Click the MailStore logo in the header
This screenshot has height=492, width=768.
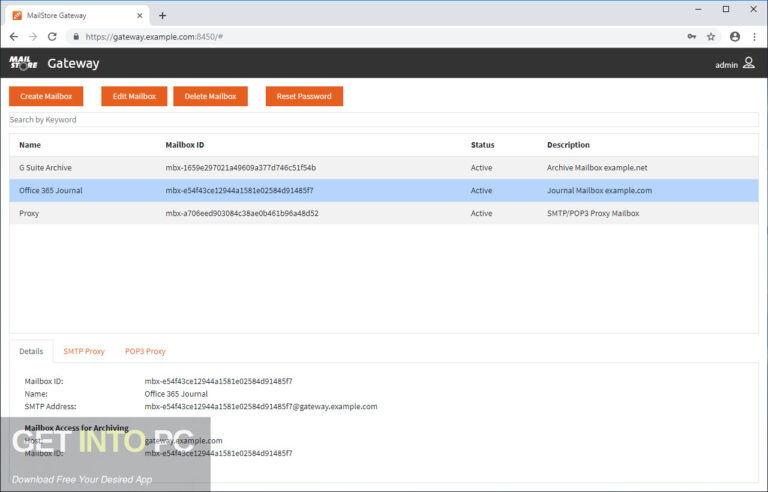click(x=23, y=63)
